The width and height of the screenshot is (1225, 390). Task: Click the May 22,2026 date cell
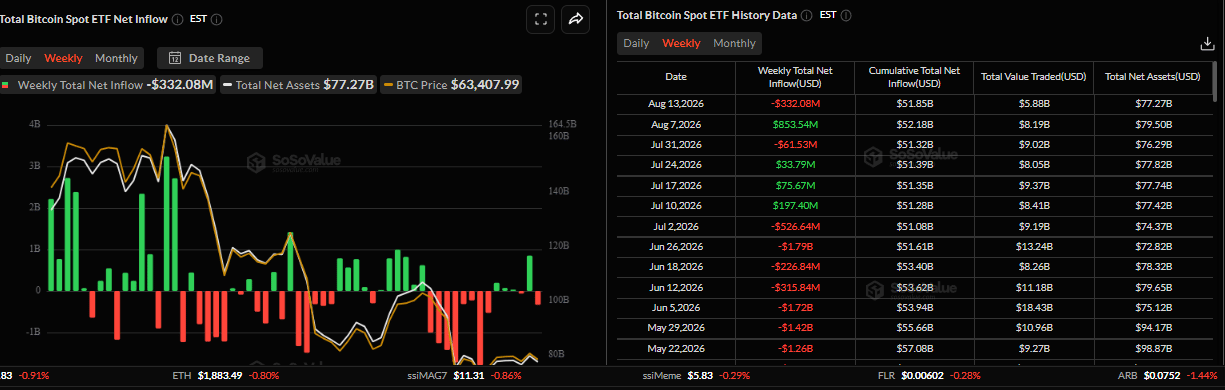click(676, 348)
